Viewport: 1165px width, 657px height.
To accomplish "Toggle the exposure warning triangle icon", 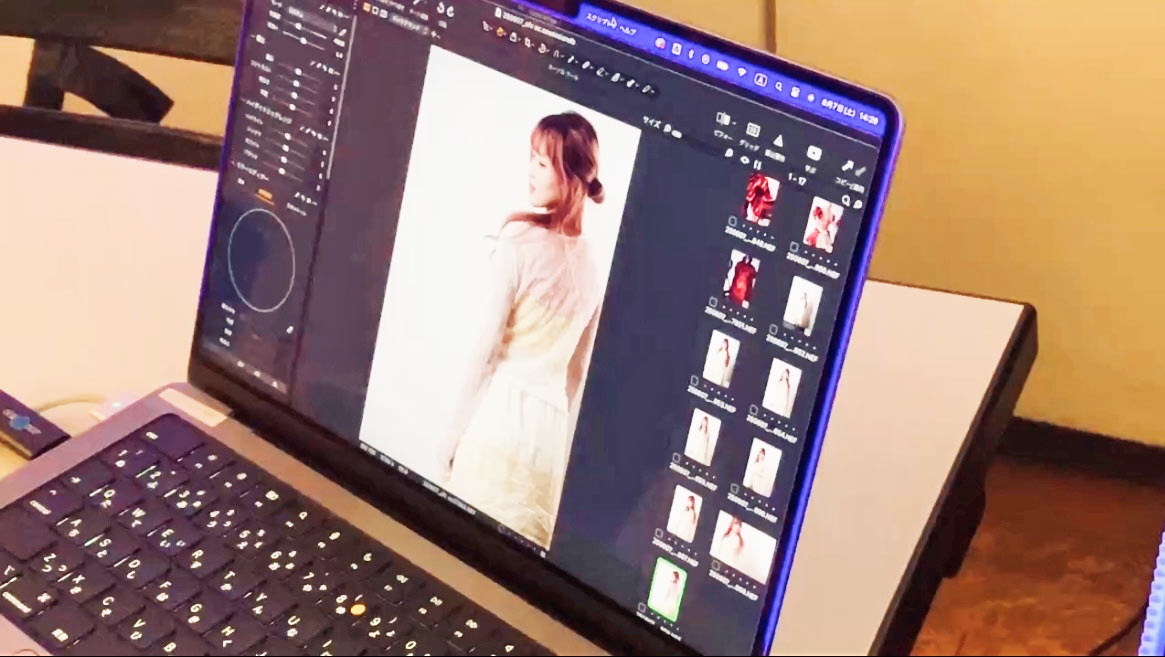I will (778, 140).
